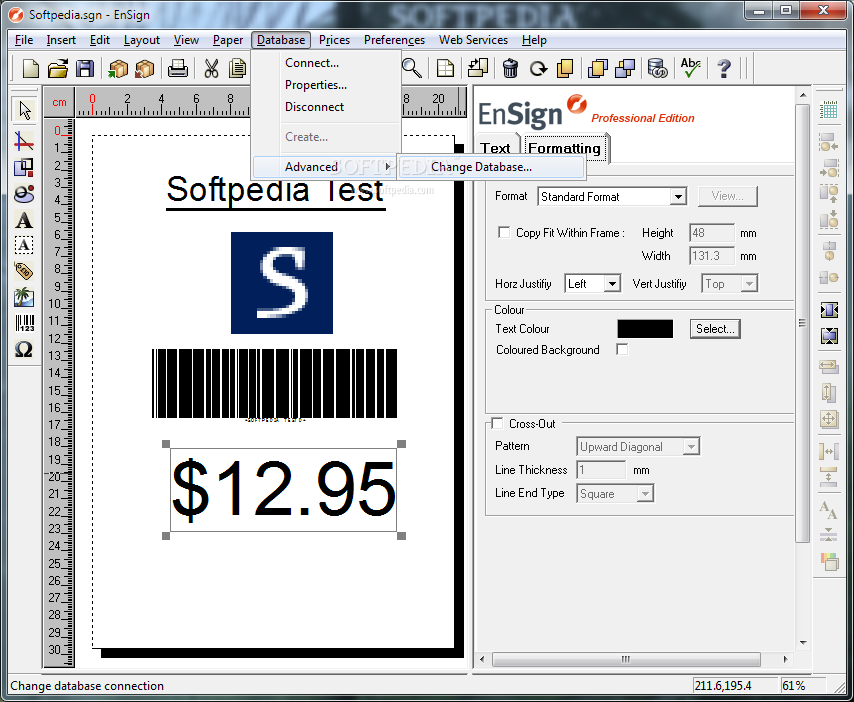The image size is (854, 702).
Task: Select the dotted-frame text box tool
Action: tap(23, 245)
